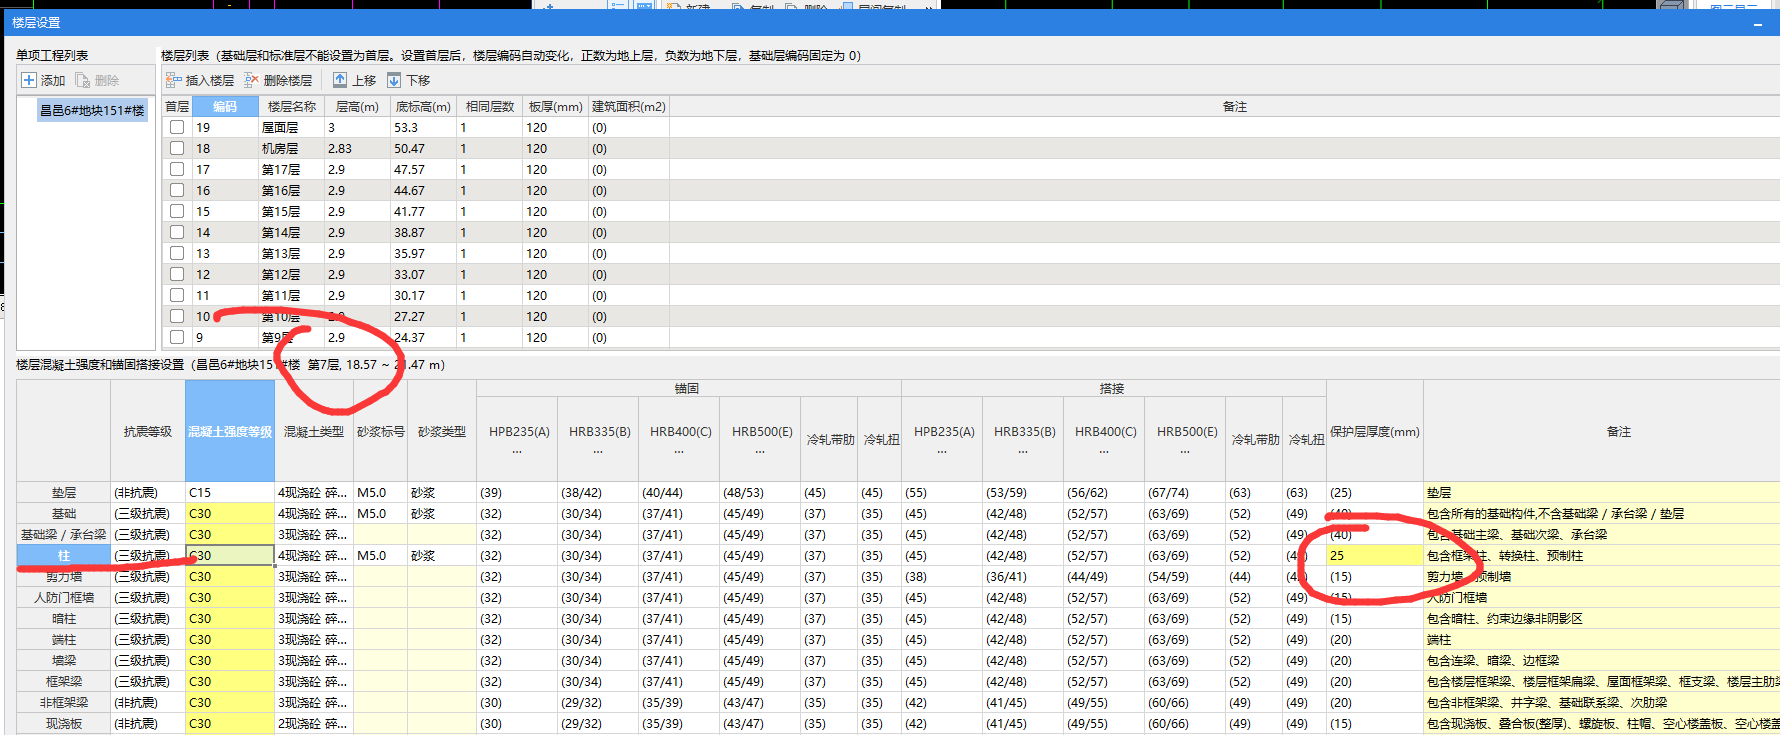The height and width of the screenshot is (735, 1780).
Task: Click the 混凝土类型 column header
Action: click(x=314, y=431)
